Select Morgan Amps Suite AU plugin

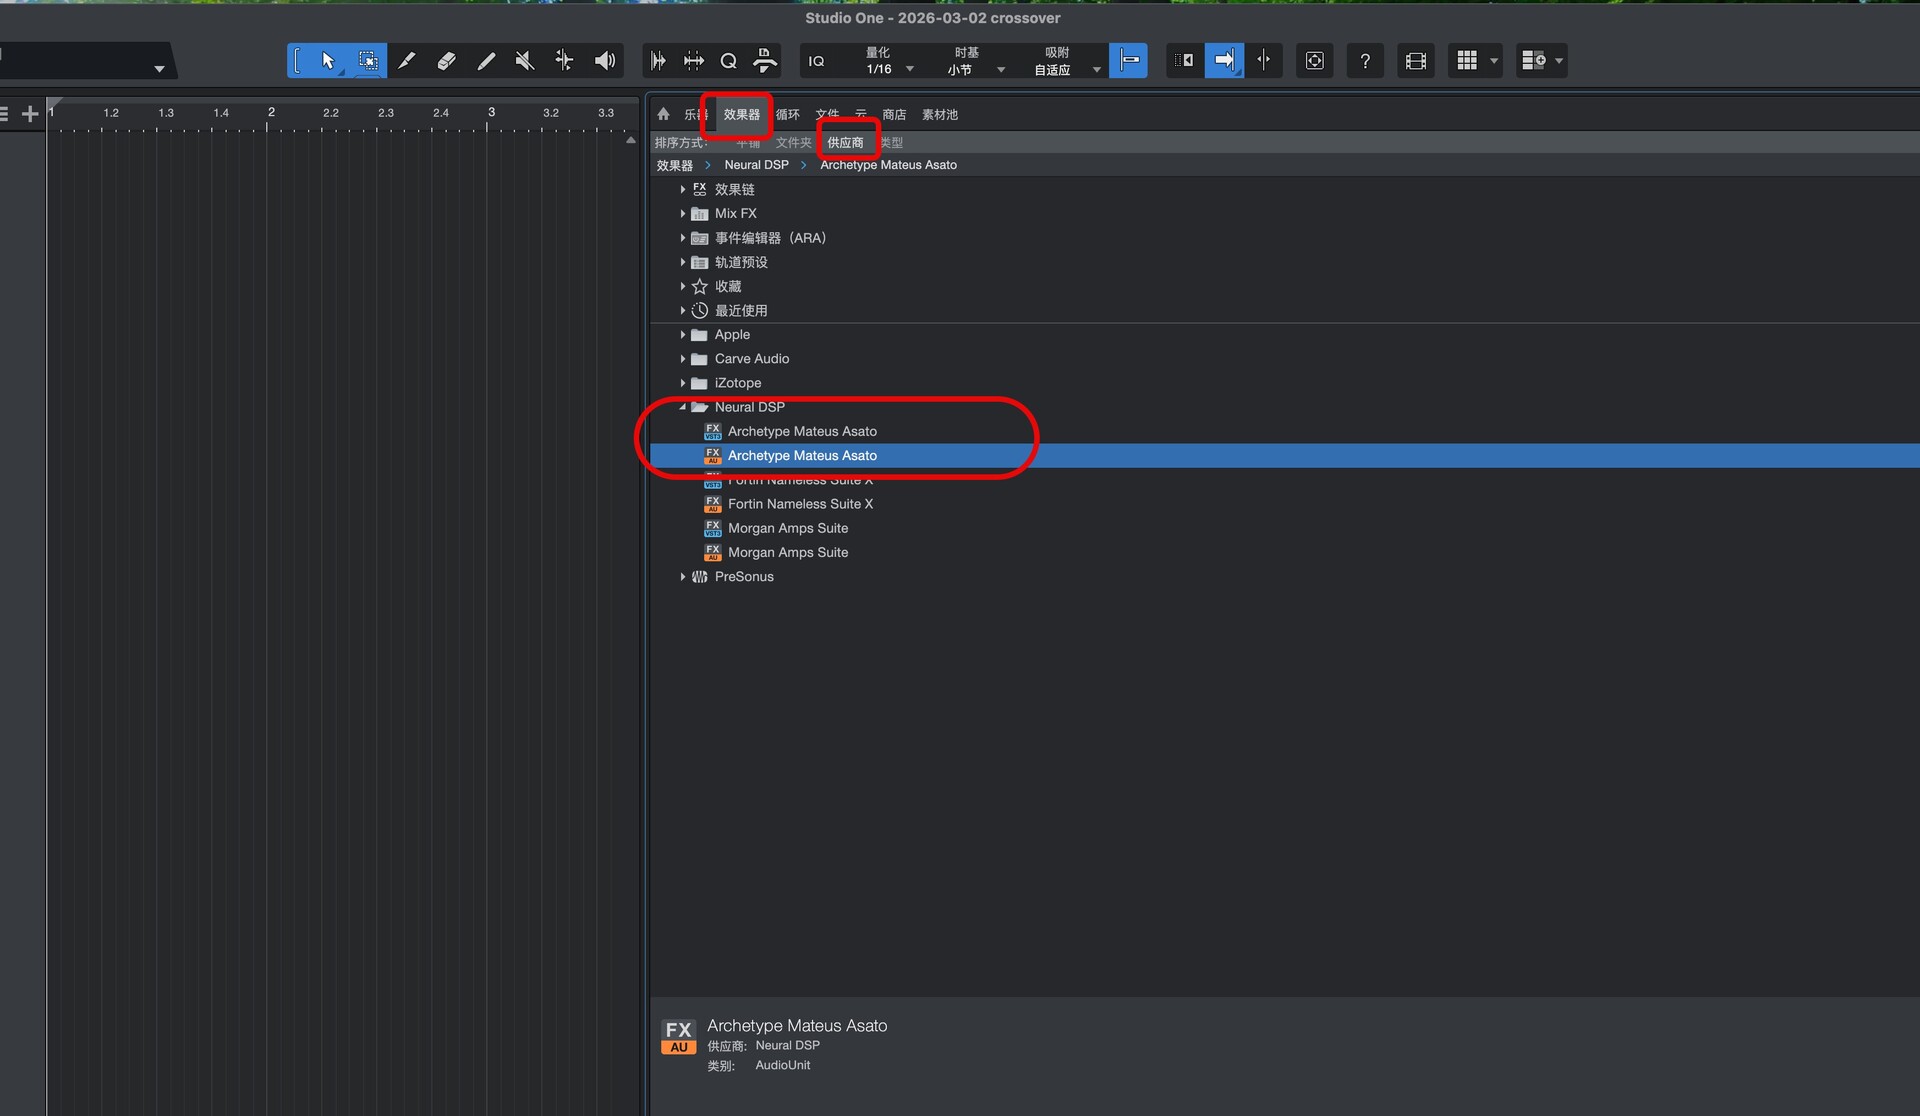pyautogui.click(x=787, y=552)
